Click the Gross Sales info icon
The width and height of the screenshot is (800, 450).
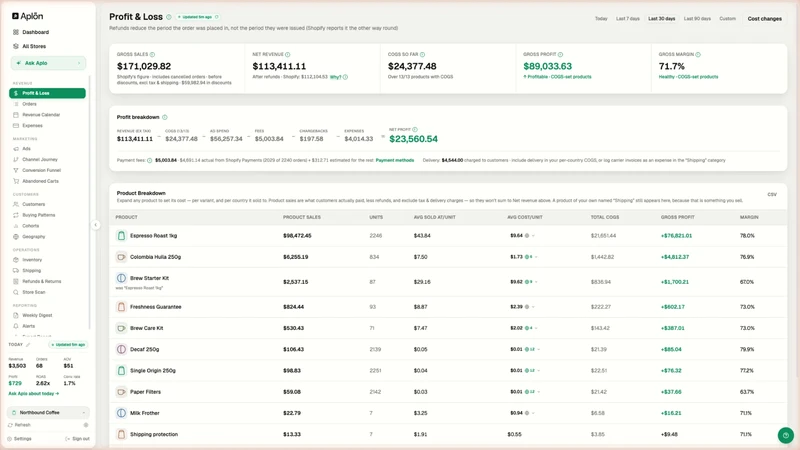pos(153,55)
